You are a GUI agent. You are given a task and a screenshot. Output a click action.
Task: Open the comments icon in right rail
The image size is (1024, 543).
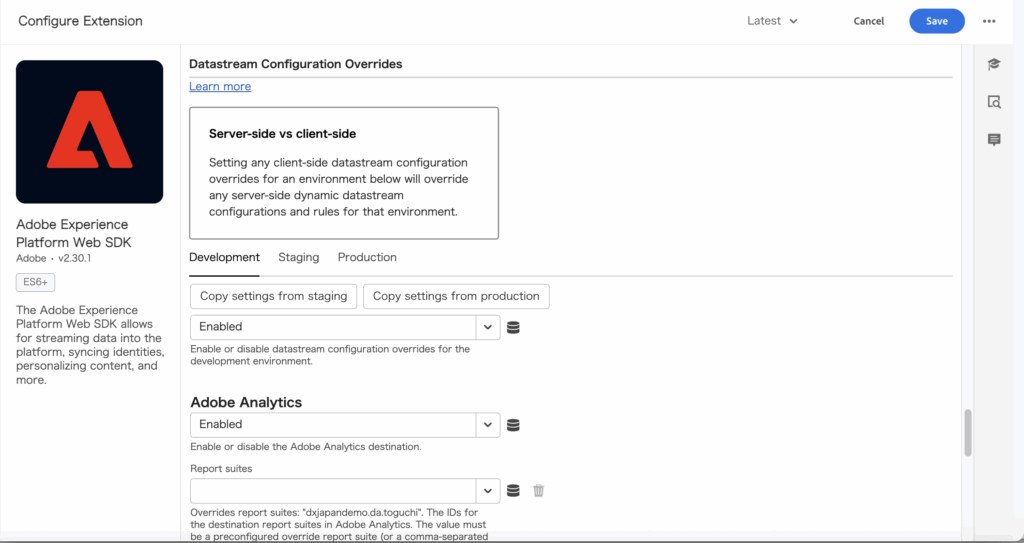tap(994, 139)
